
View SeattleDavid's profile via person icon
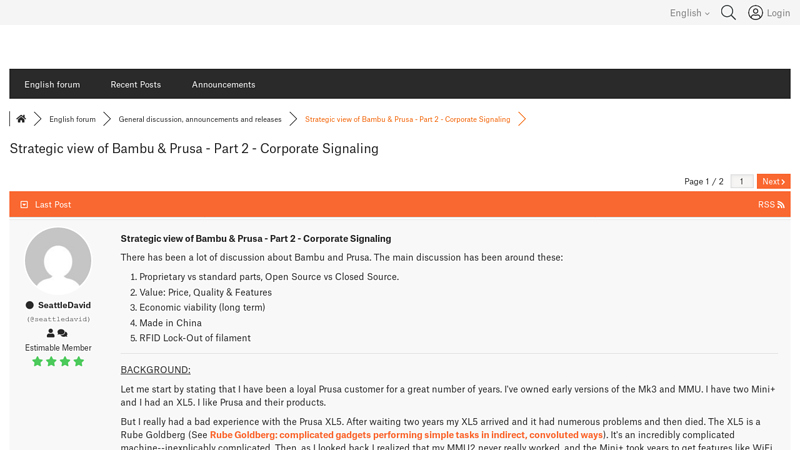click(x=51, y=333)
